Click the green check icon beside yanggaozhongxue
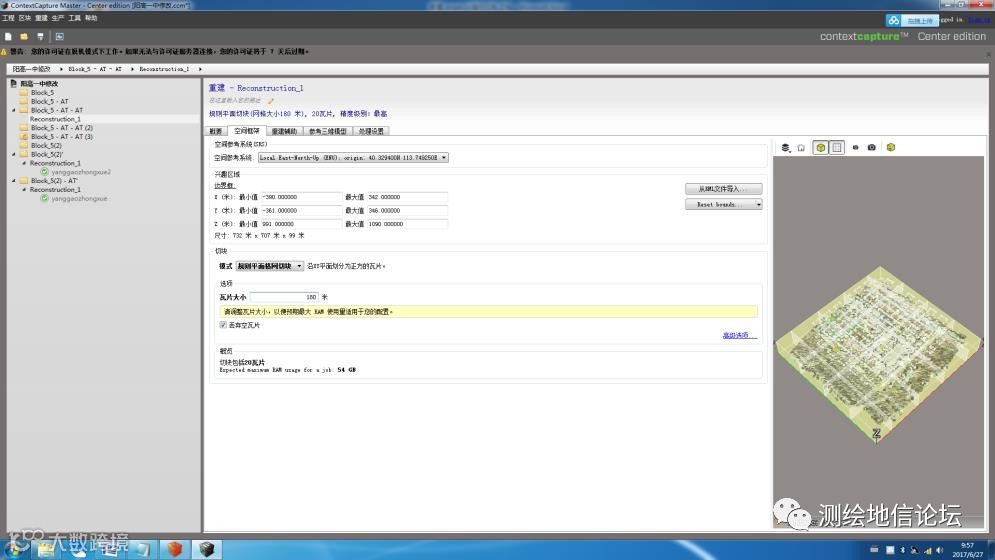This screenshot has height=560, width=995. point(44,199)
